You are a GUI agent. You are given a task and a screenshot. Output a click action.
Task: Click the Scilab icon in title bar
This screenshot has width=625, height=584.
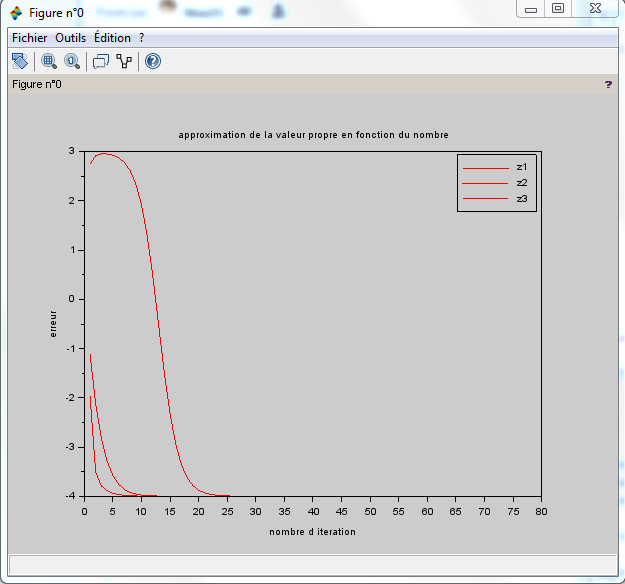point(15,12)
